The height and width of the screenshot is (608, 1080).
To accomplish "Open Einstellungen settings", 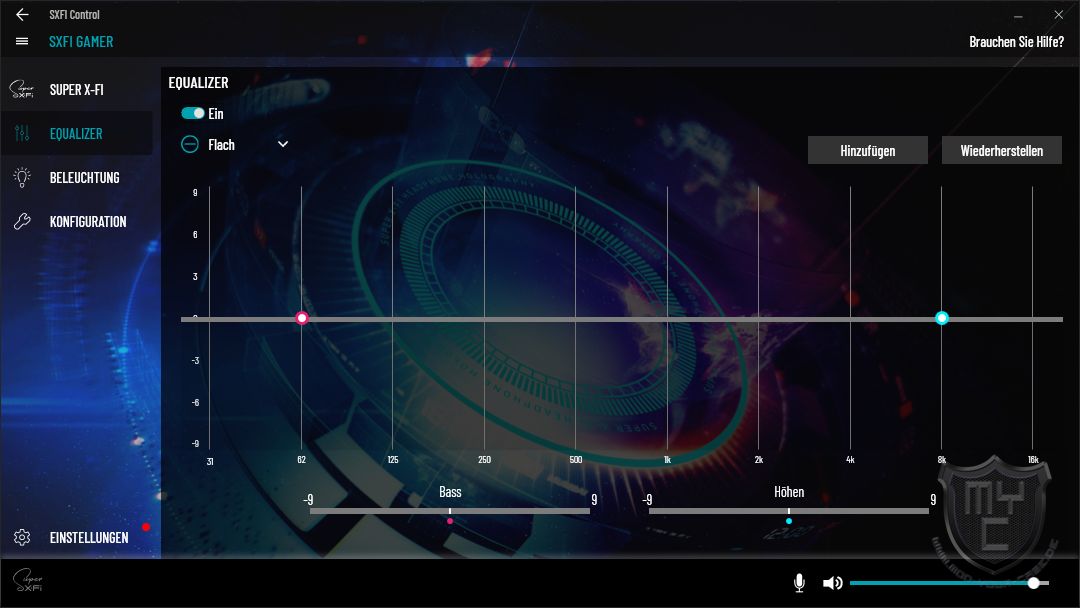I will pos(76,537).
